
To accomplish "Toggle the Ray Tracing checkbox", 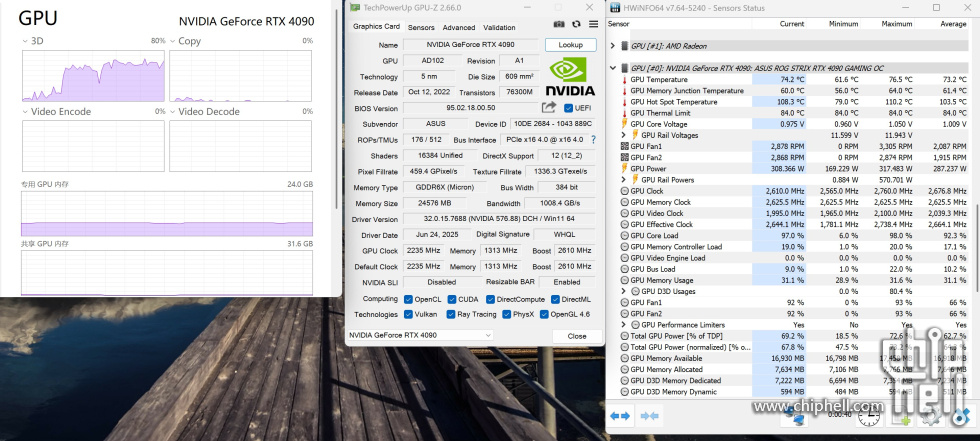I will 451,314.
